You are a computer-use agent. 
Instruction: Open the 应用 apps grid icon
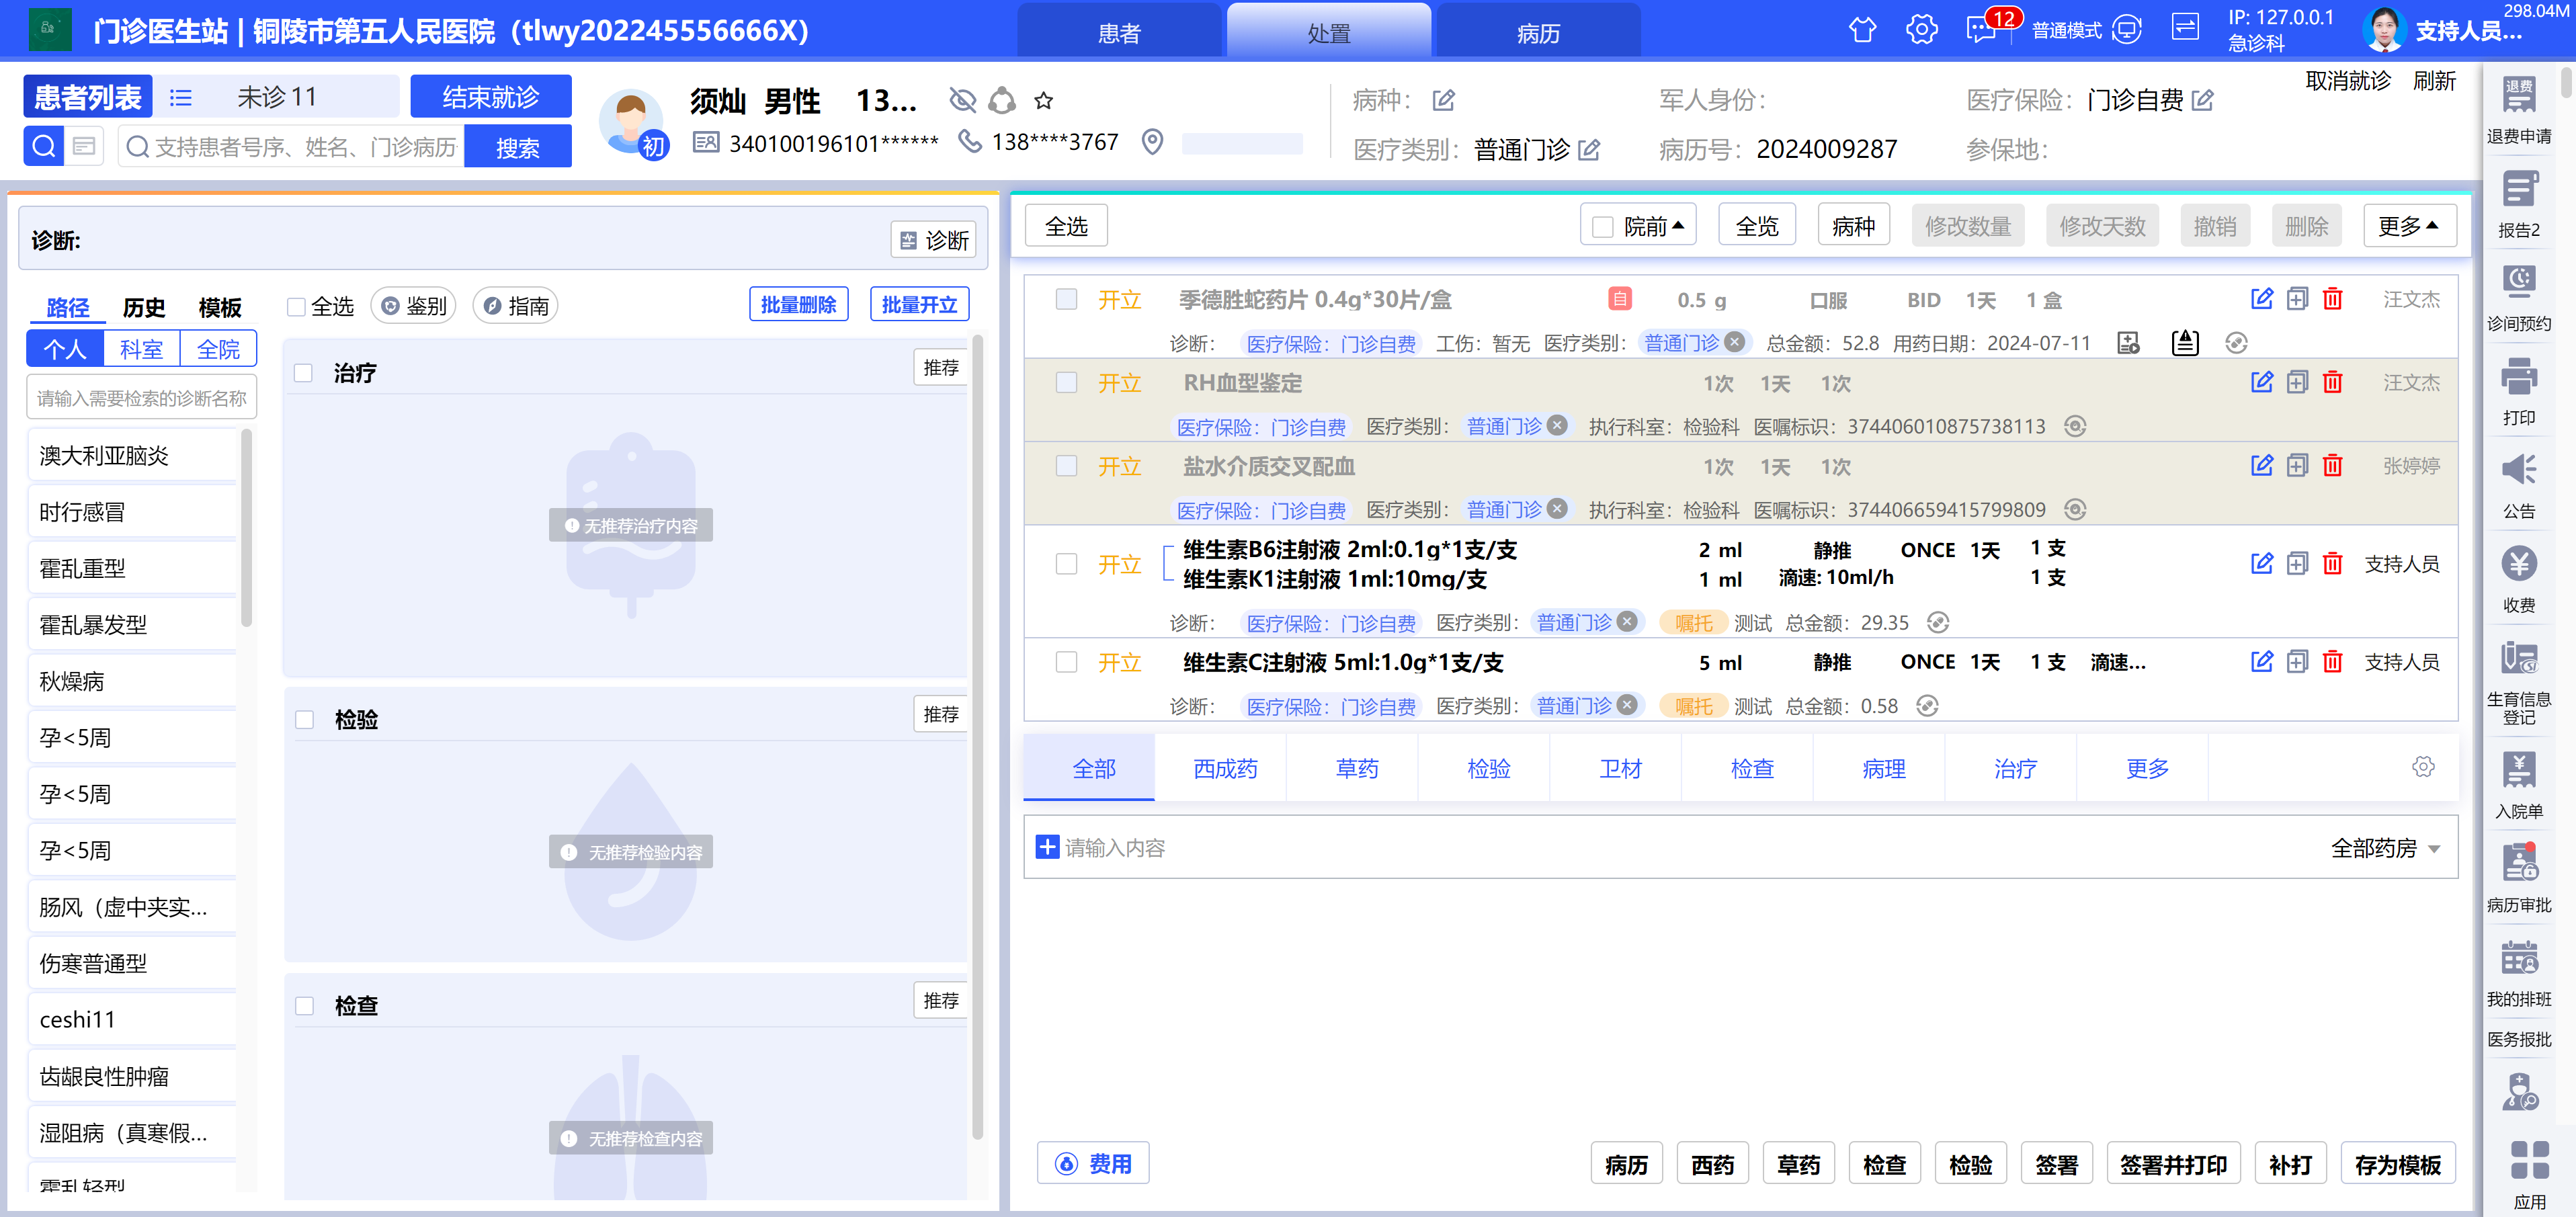tap(2529, 1174)
